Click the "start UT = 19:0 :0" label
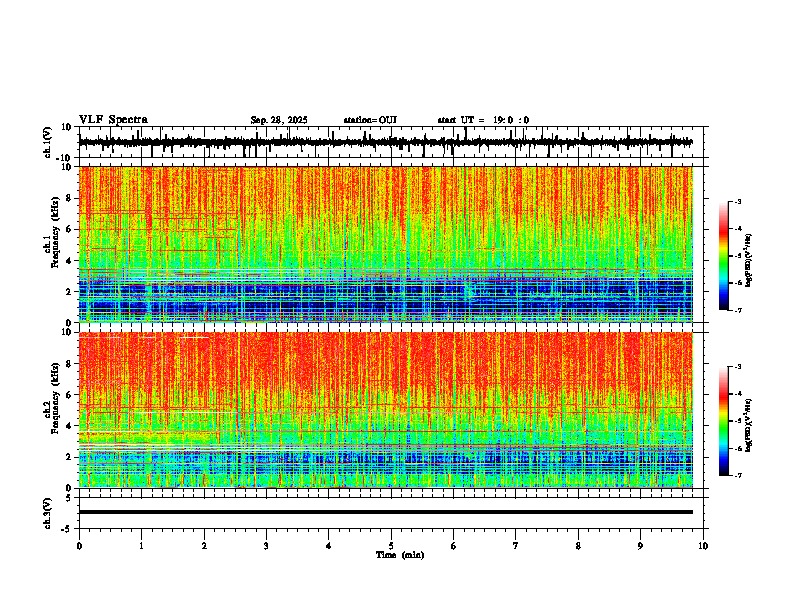 coord(483,120)
